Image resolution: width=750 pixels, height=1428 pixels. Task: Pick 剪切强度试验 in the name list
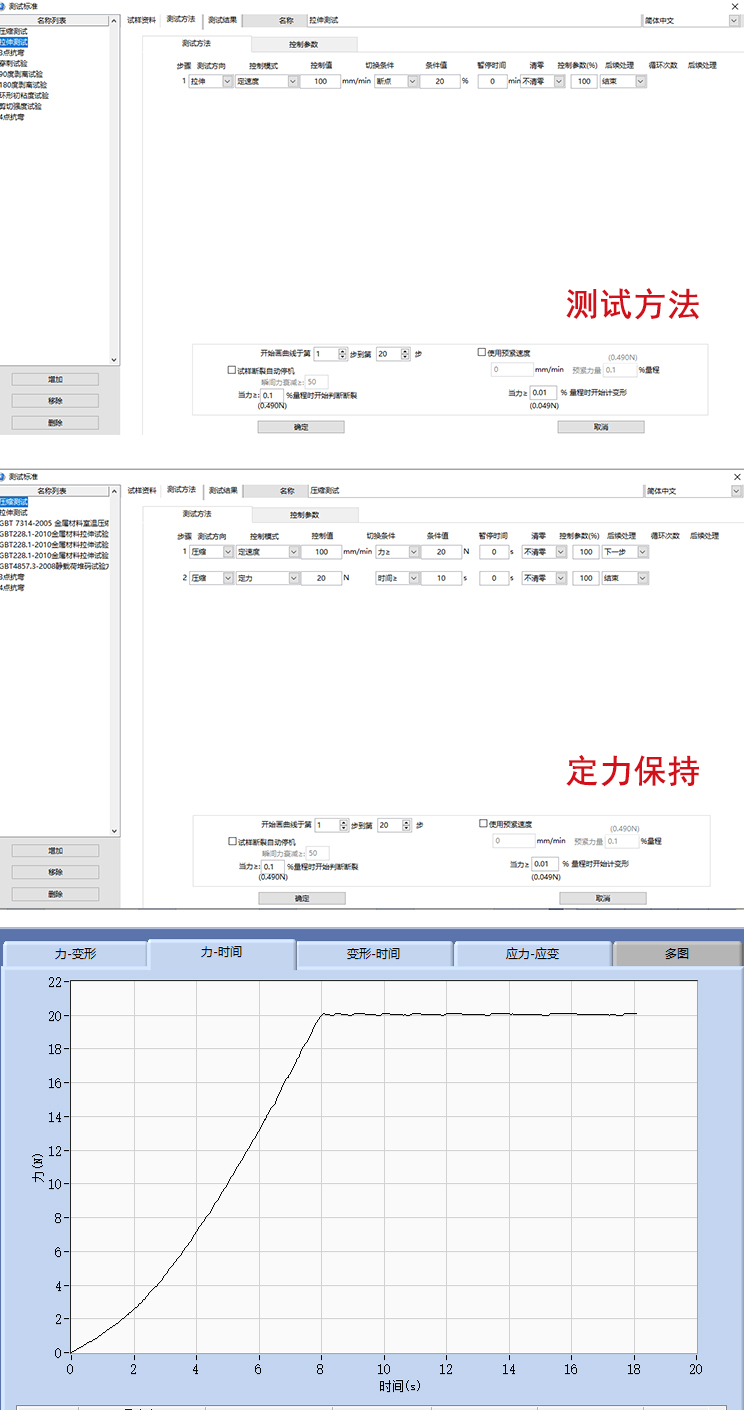[x=21, y=106]
